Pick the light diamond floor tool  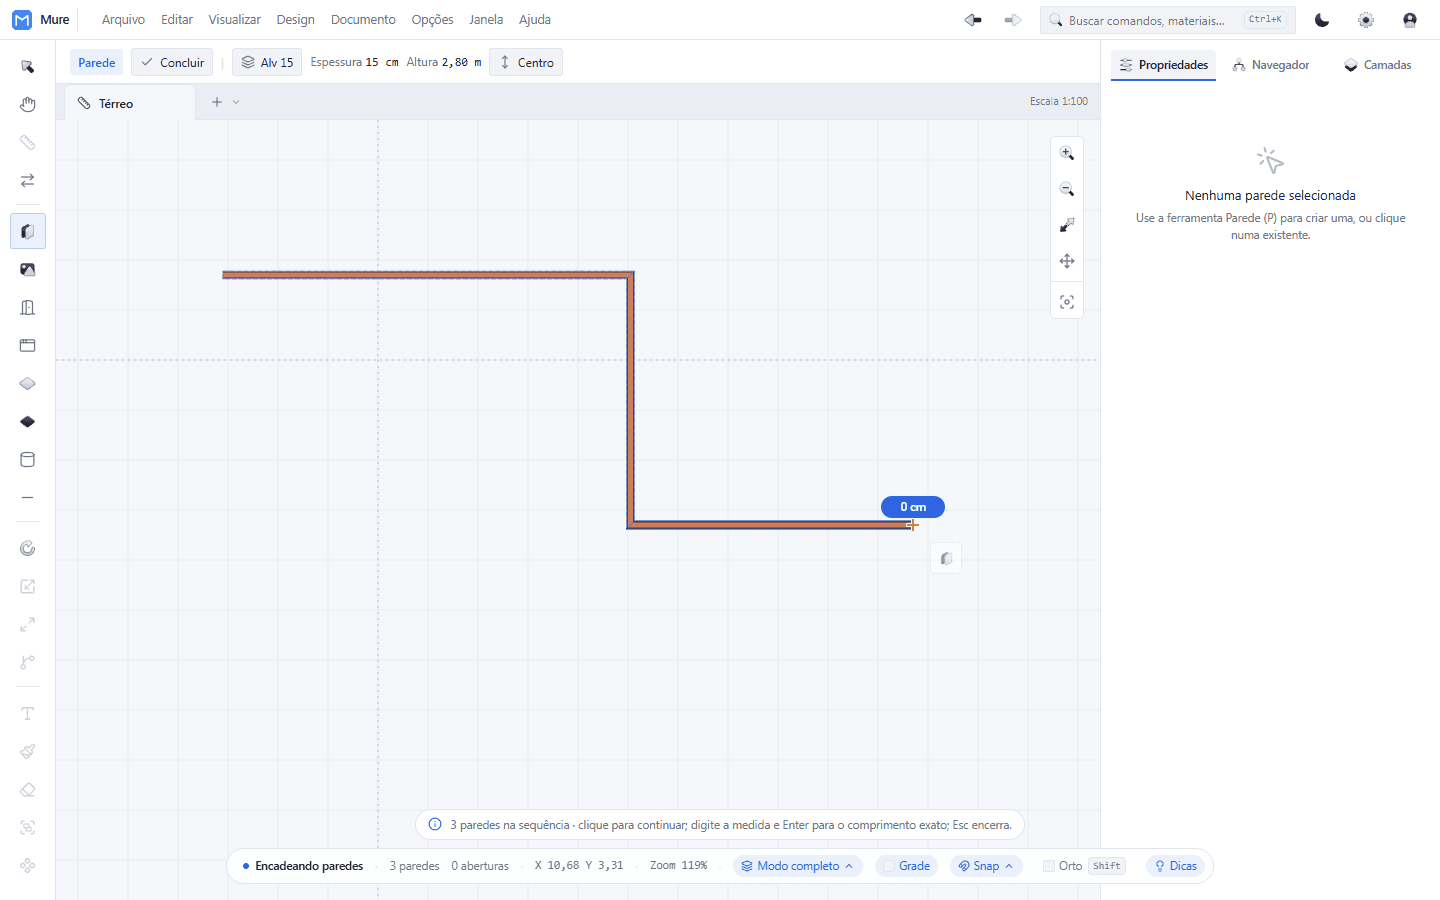[x=28, y=384]
